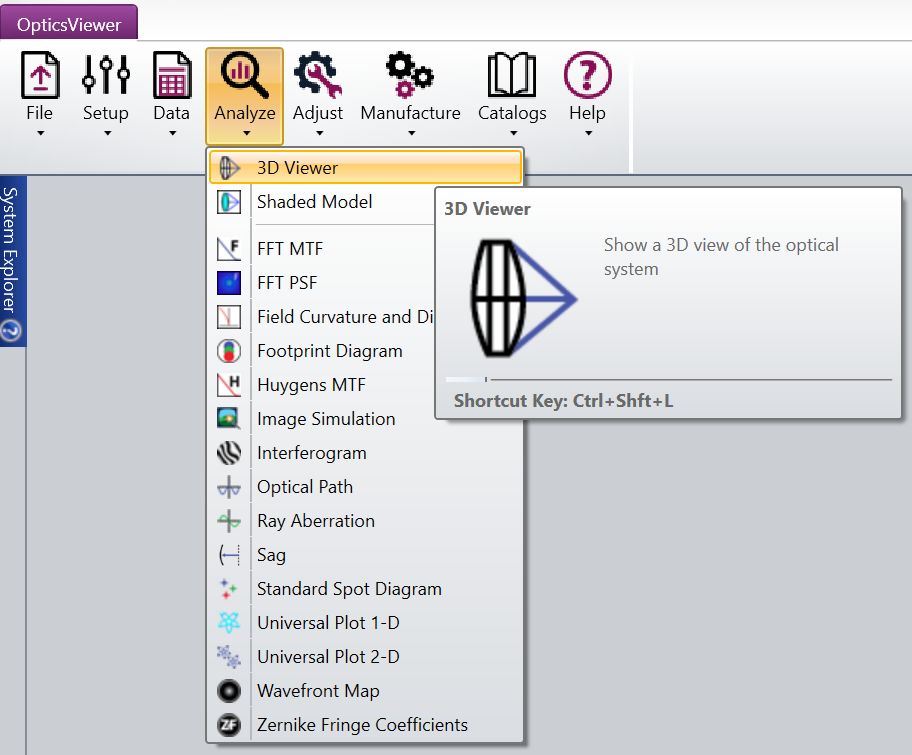
Task: Click the Zernike Fringe Coefficients ZF icon
Action: tap(229, 725)
